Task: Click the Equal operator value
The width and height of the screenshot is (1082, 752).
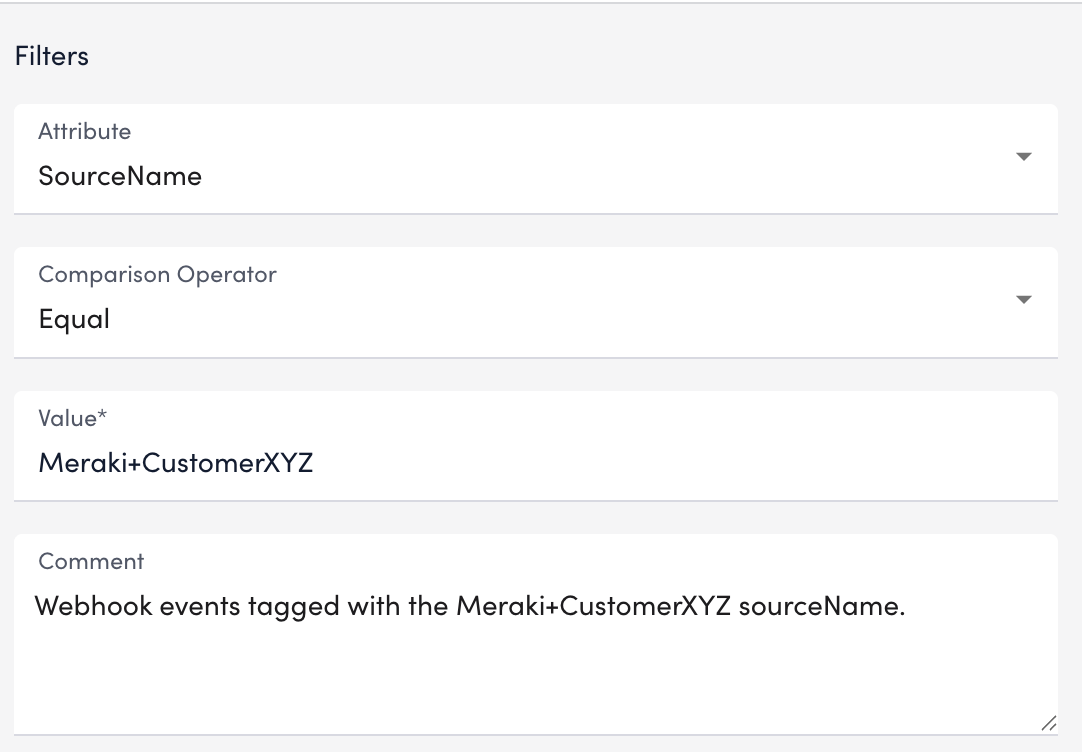Action: 74,320
